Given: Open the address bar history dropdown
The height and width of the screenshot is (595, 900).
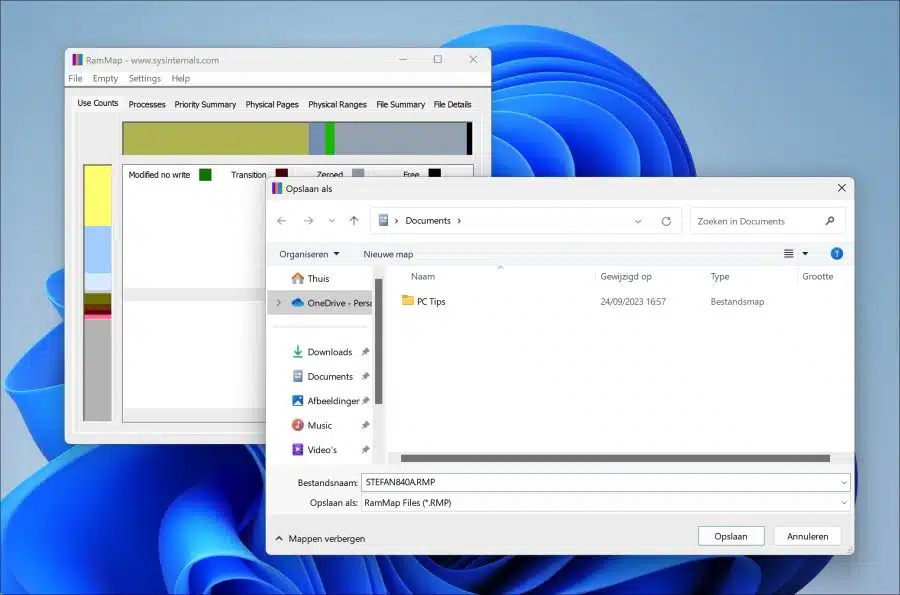Looking at the screenshot, I should (638, 221).
